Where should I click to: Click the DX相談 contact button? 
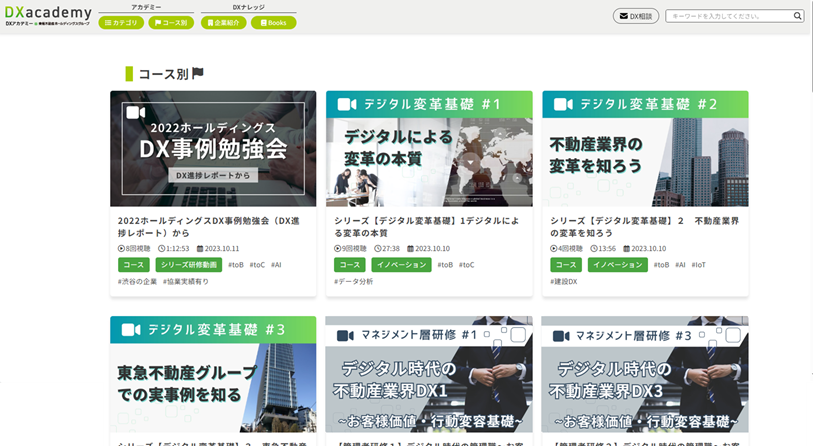[636, 16]
